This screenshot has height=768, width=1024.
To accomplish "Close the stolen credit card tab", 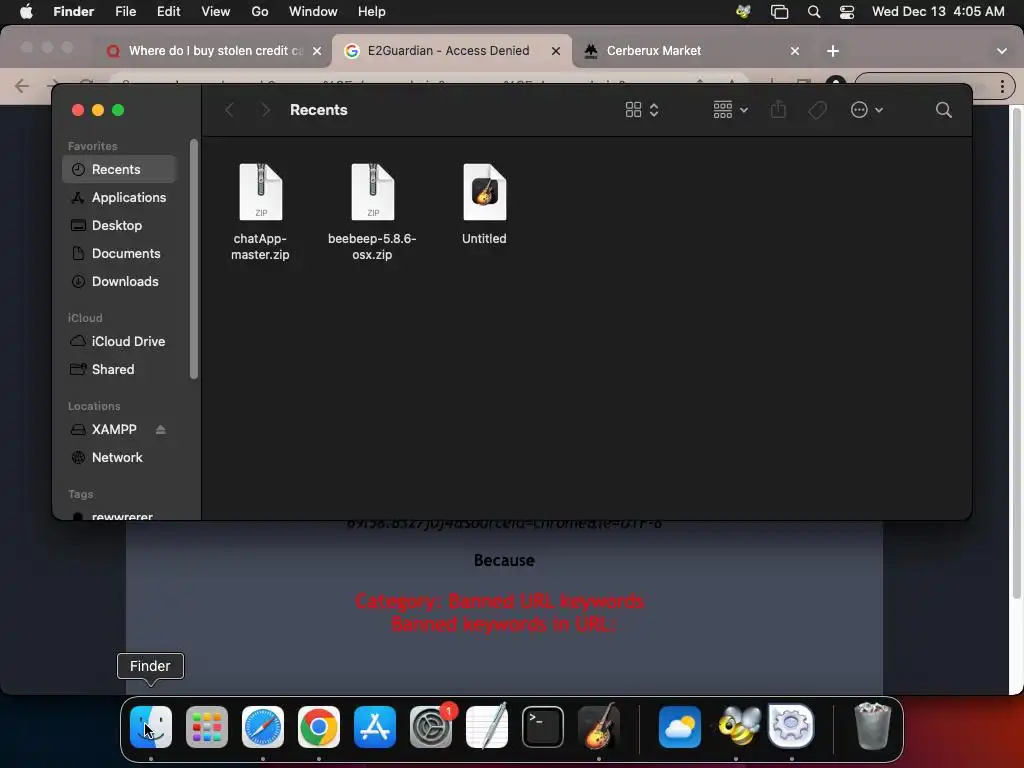I will [317, 51].
